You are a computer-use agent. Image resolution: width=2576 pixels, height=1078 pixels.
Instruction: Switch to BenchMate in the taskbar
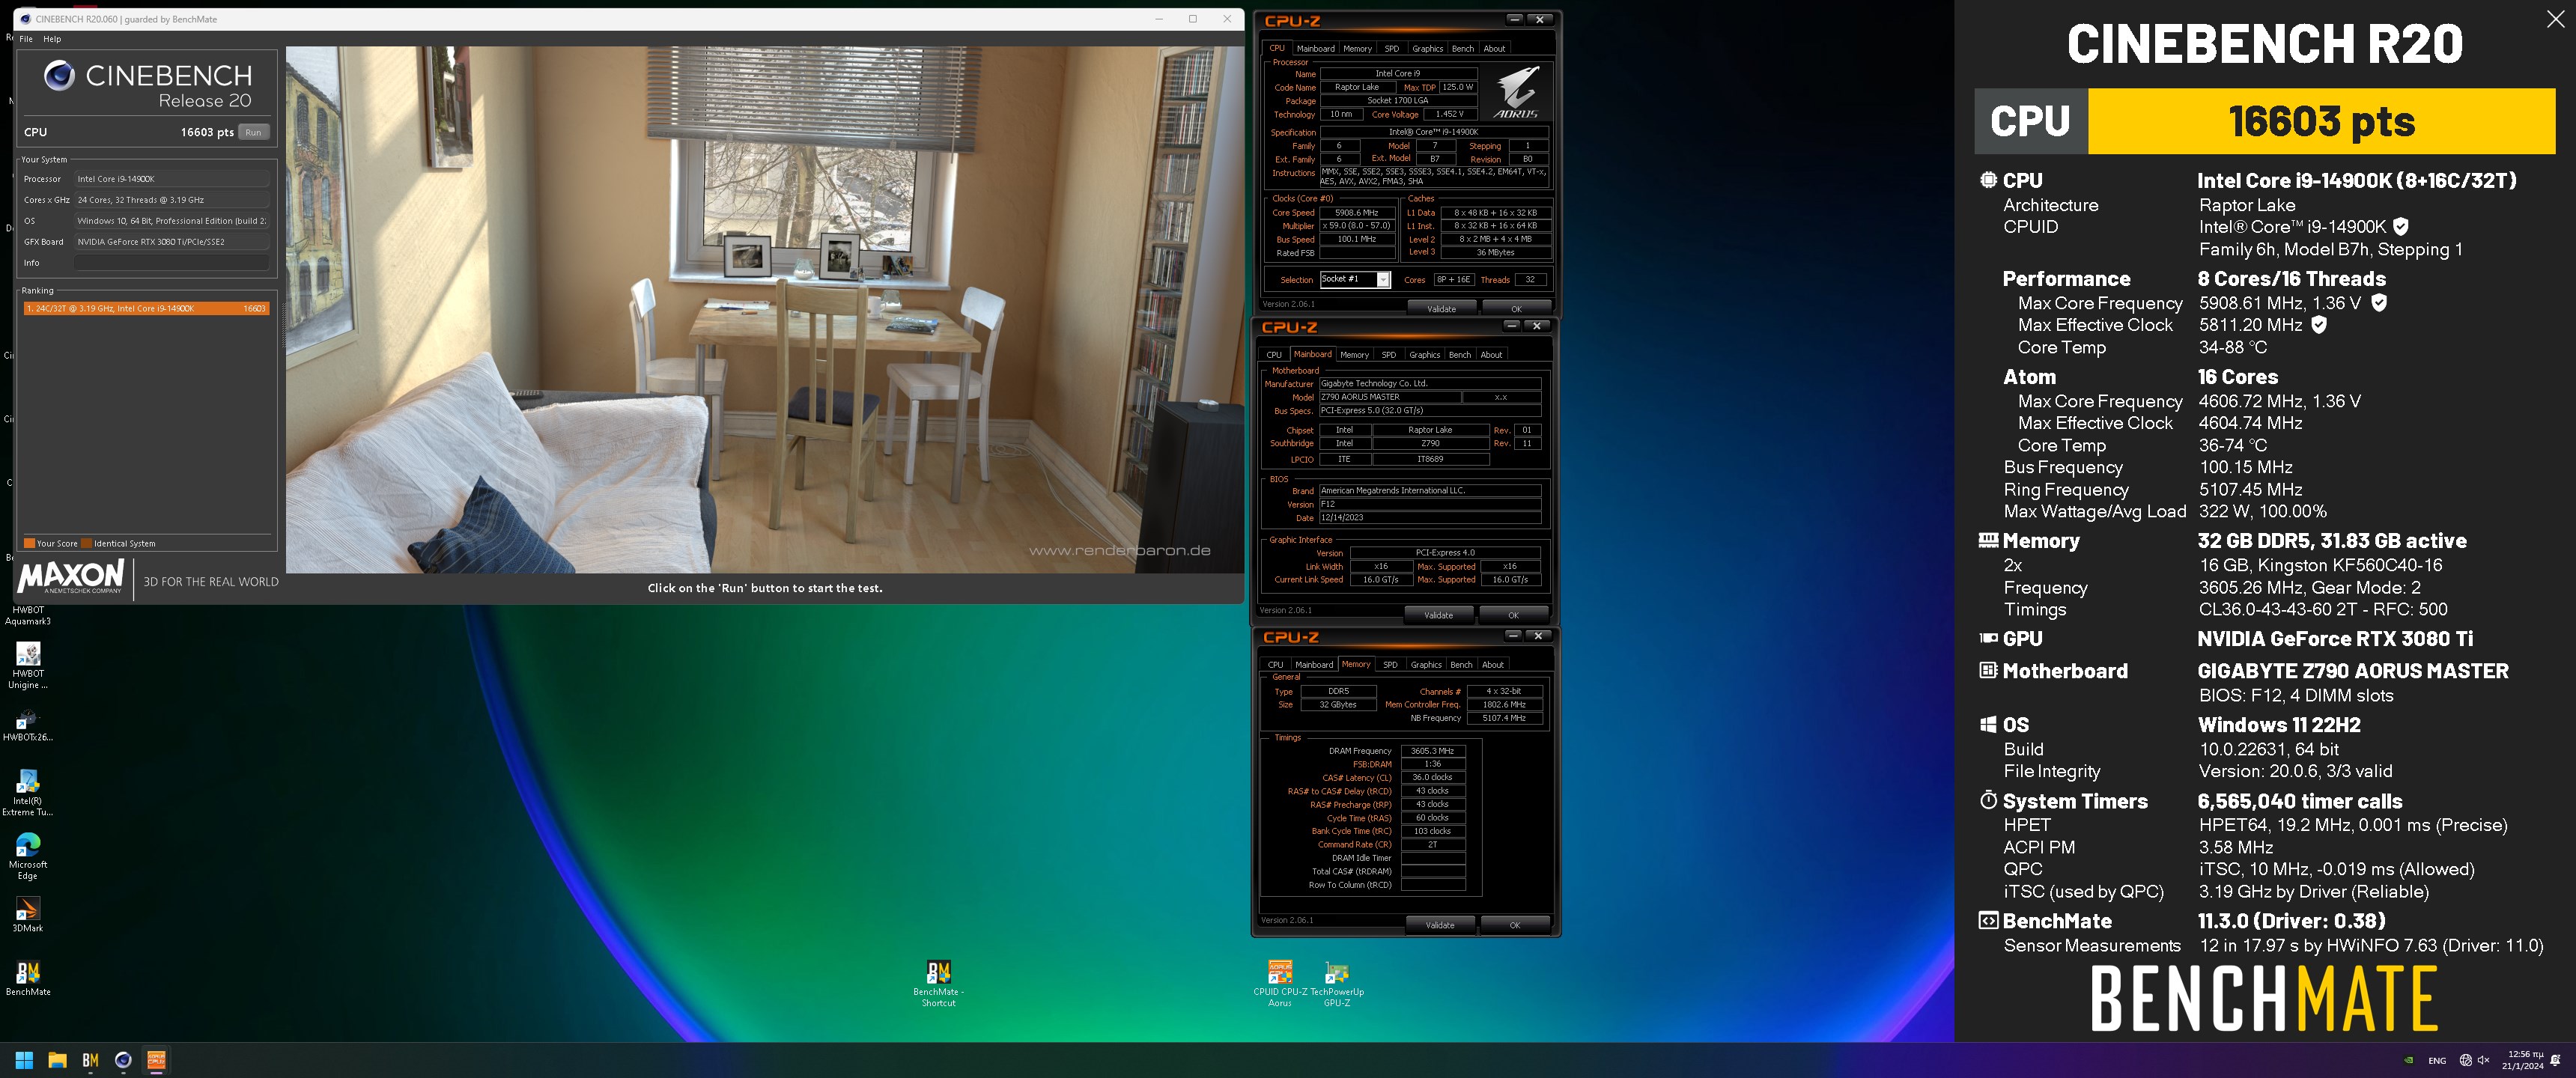pyautogui.click(x=90, y=1060)
